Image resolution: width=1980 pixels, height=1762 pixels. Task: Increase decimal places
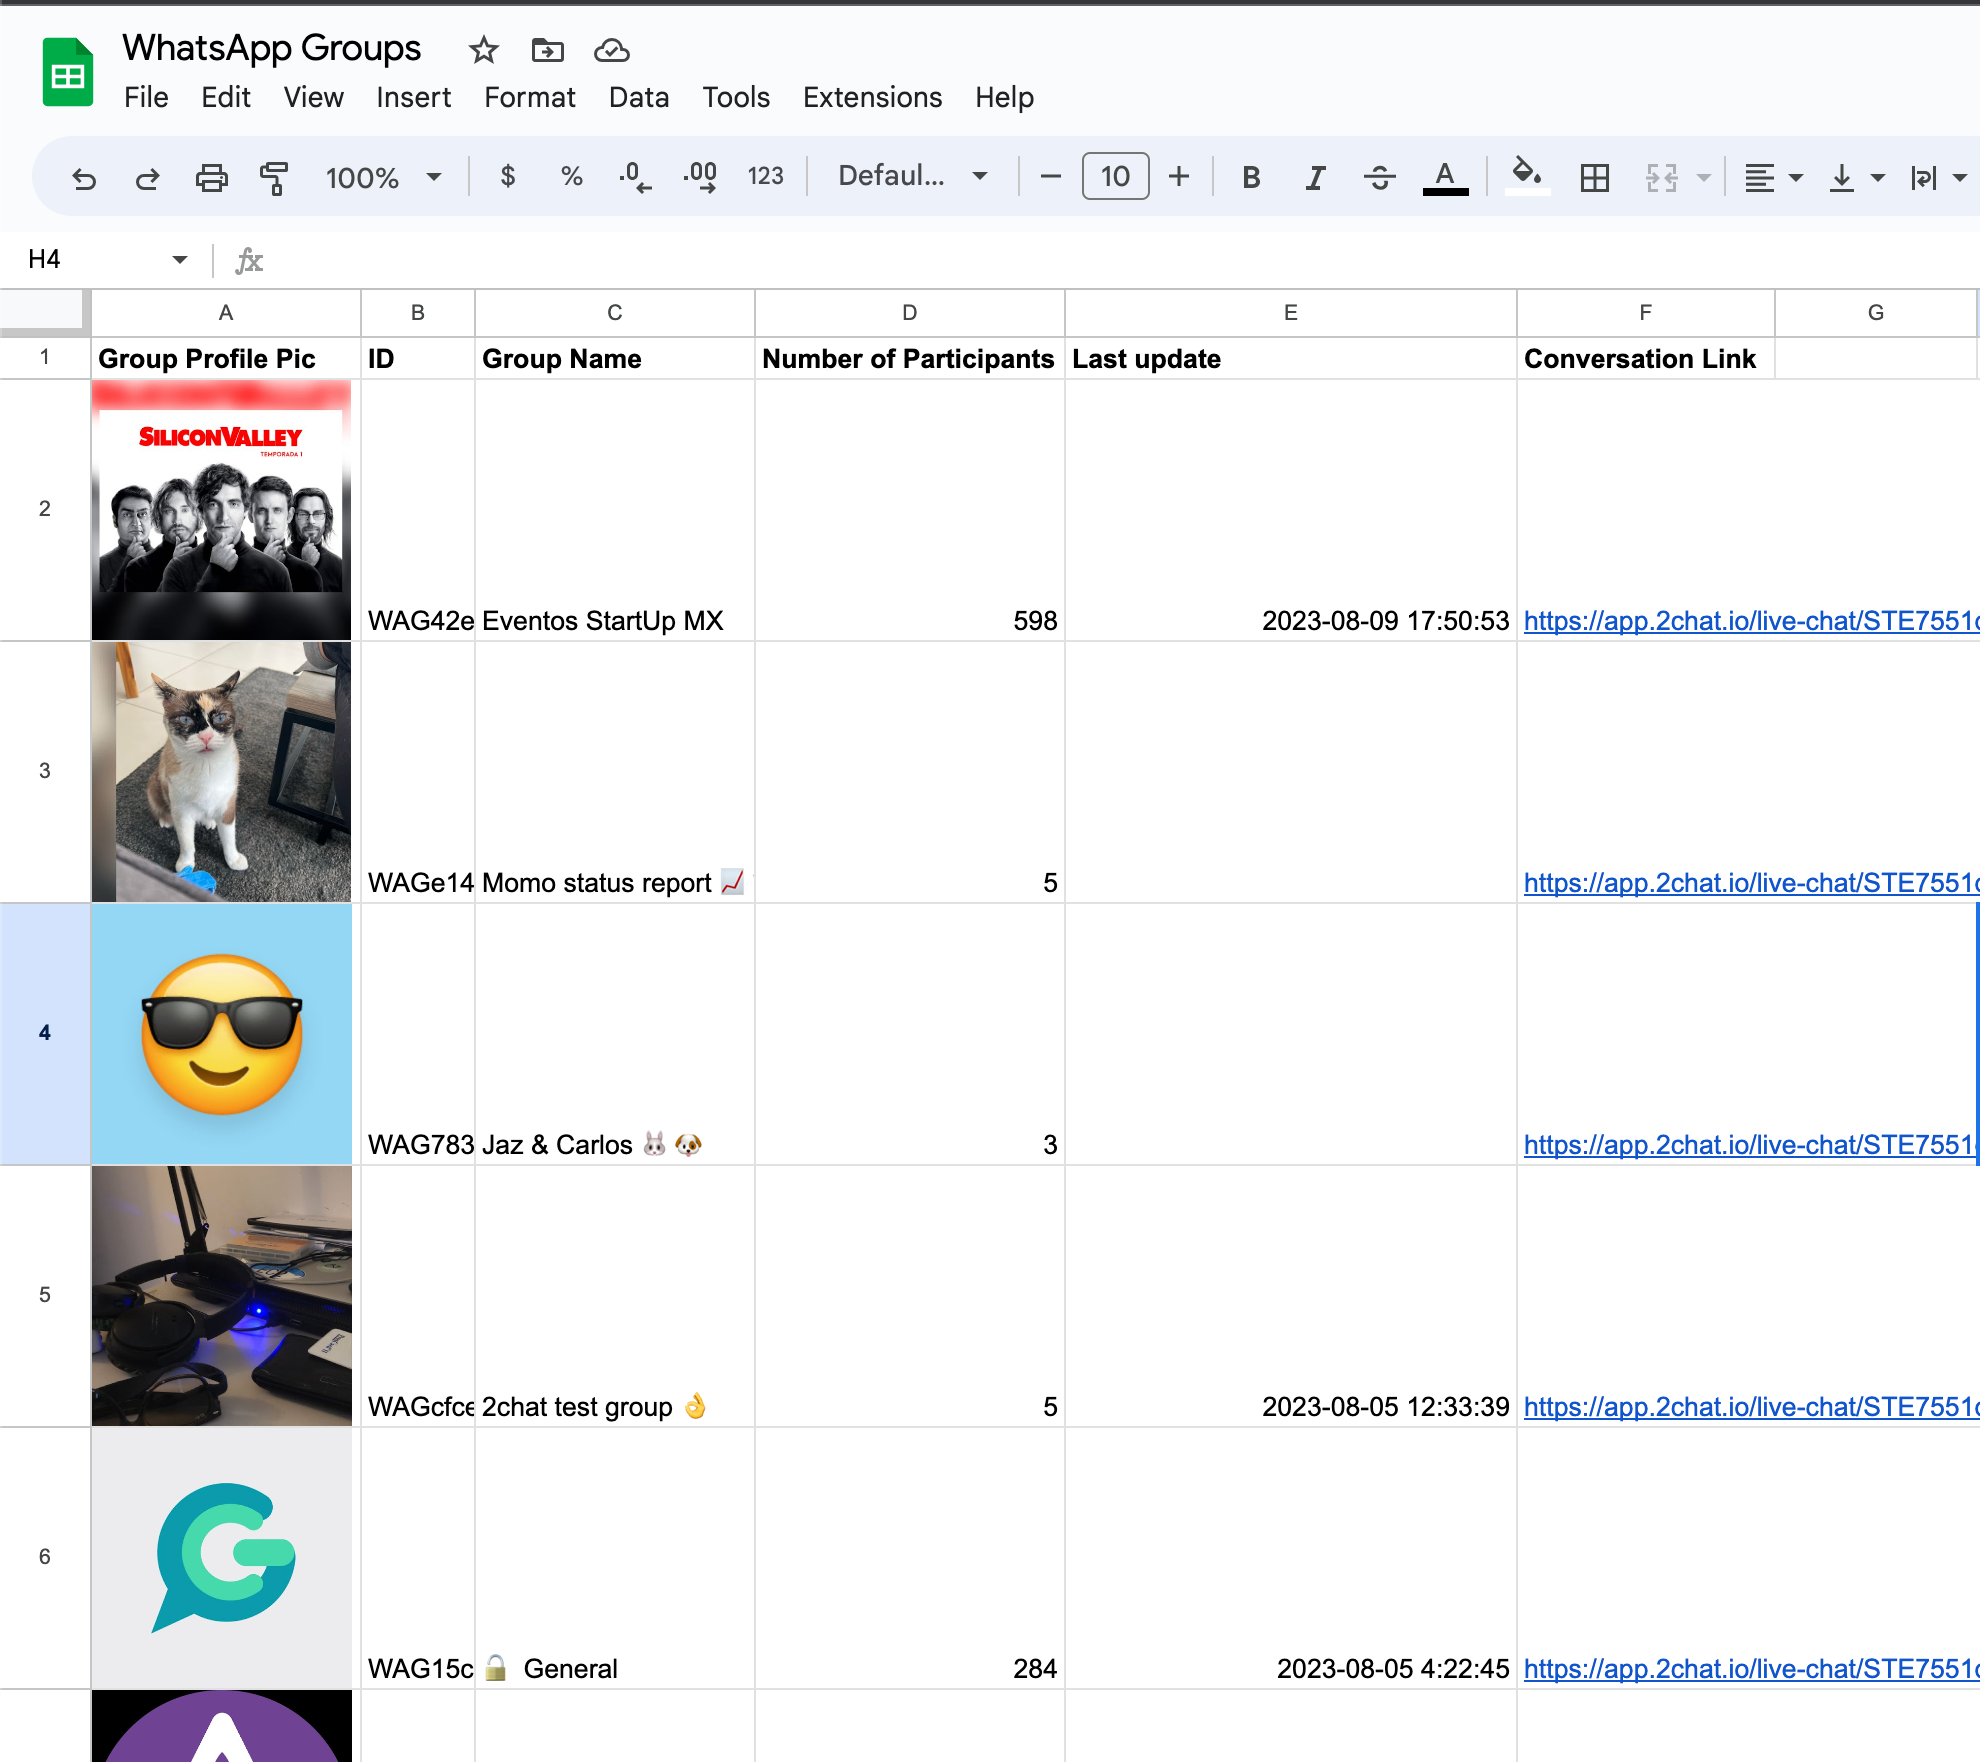(x=700, y=177)
